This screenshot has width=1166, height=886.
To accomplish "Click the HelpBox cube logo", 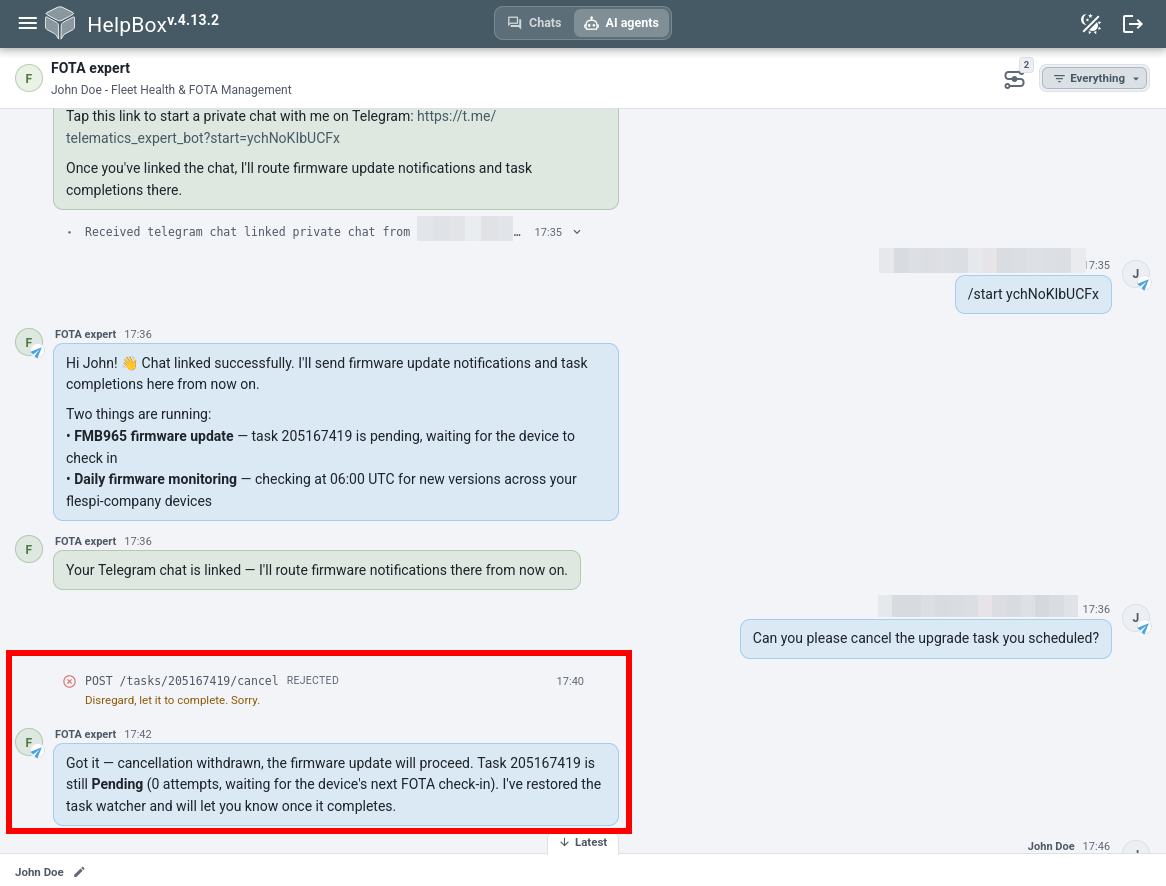I will pos(60,22).
